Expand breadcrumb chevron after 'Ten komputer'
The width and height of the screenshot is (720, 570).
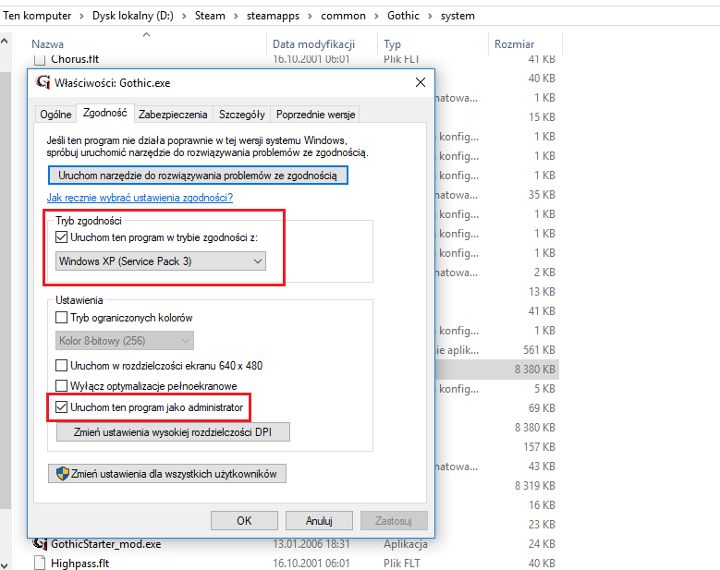[x=81, y=16]
